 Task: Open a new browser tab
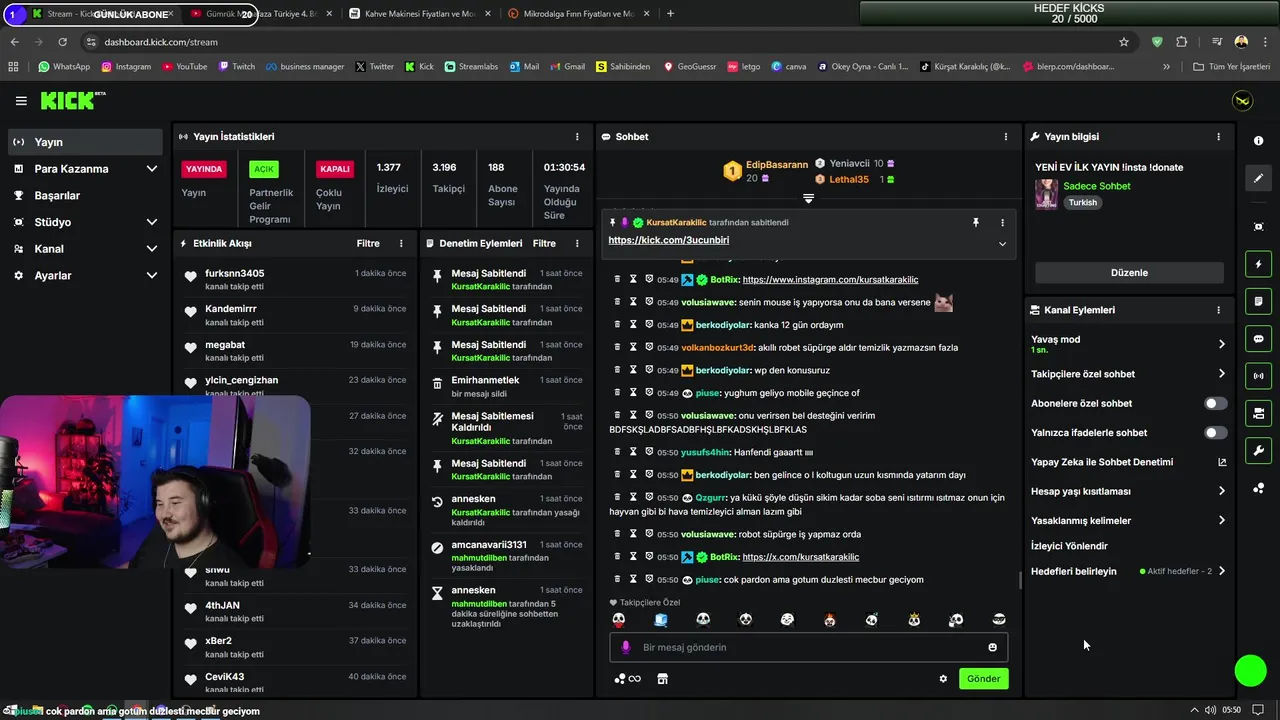[x=670, y=14]
